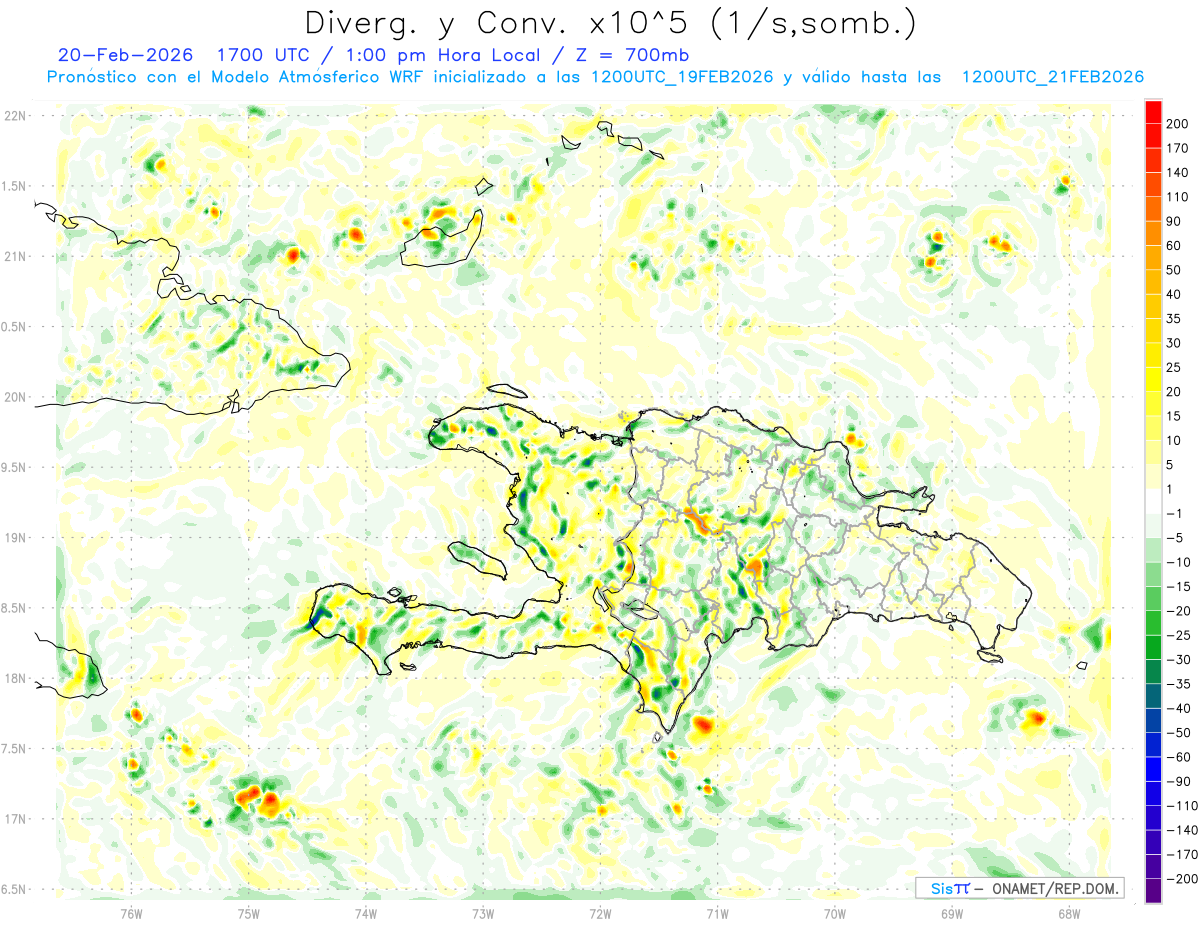
Task: Click the '19N' latitude label
Action: click(x=15, y=538)
